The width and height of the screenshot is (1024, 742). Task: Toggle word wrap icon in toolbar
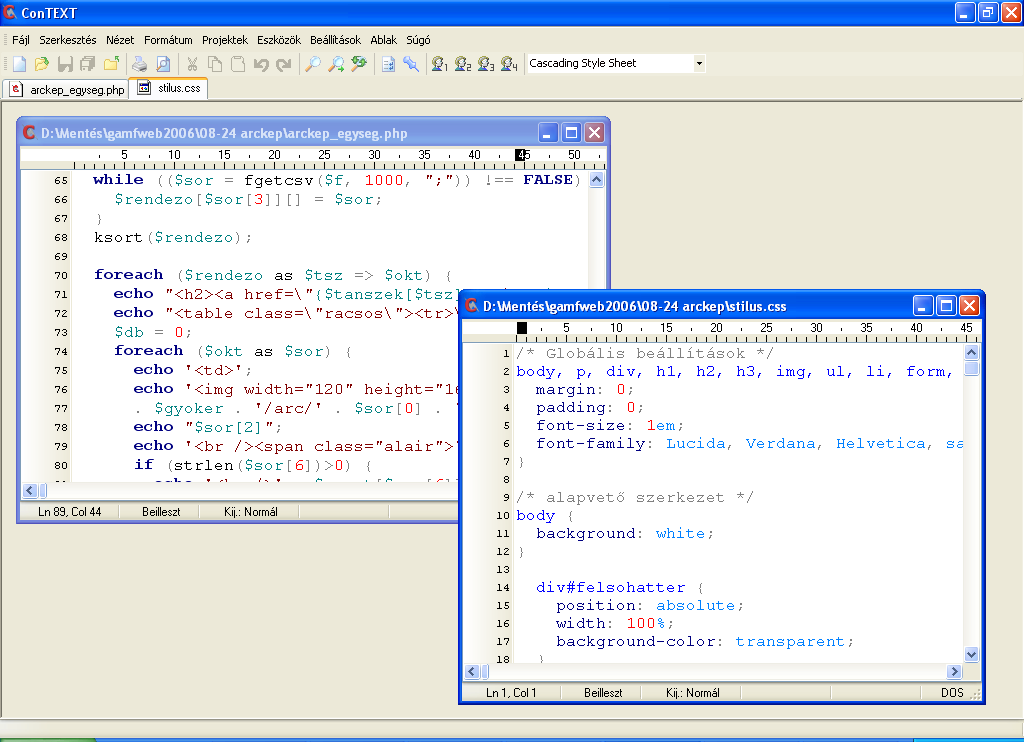point(389,63)
